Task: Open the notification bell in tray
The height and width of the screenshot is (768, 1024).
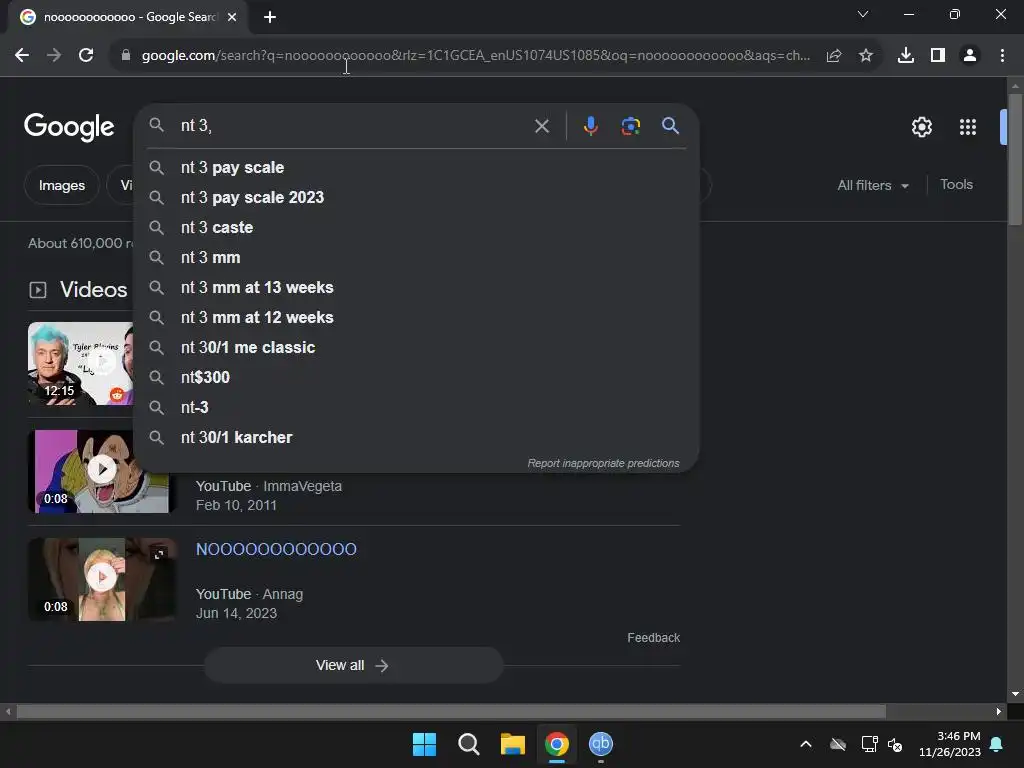Action: point(997,744)
